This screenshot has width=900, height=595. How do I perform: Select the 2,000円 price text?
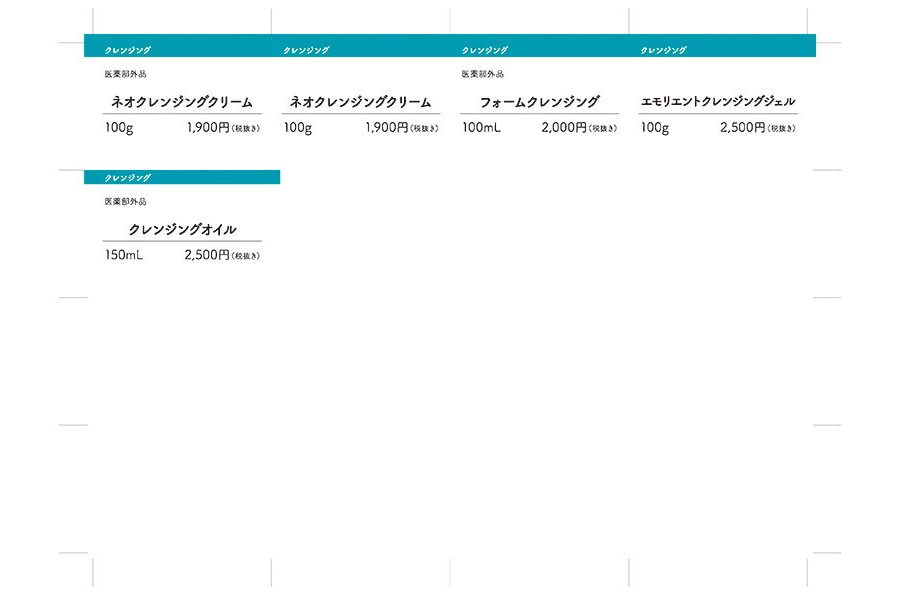[x=564, y=128]
